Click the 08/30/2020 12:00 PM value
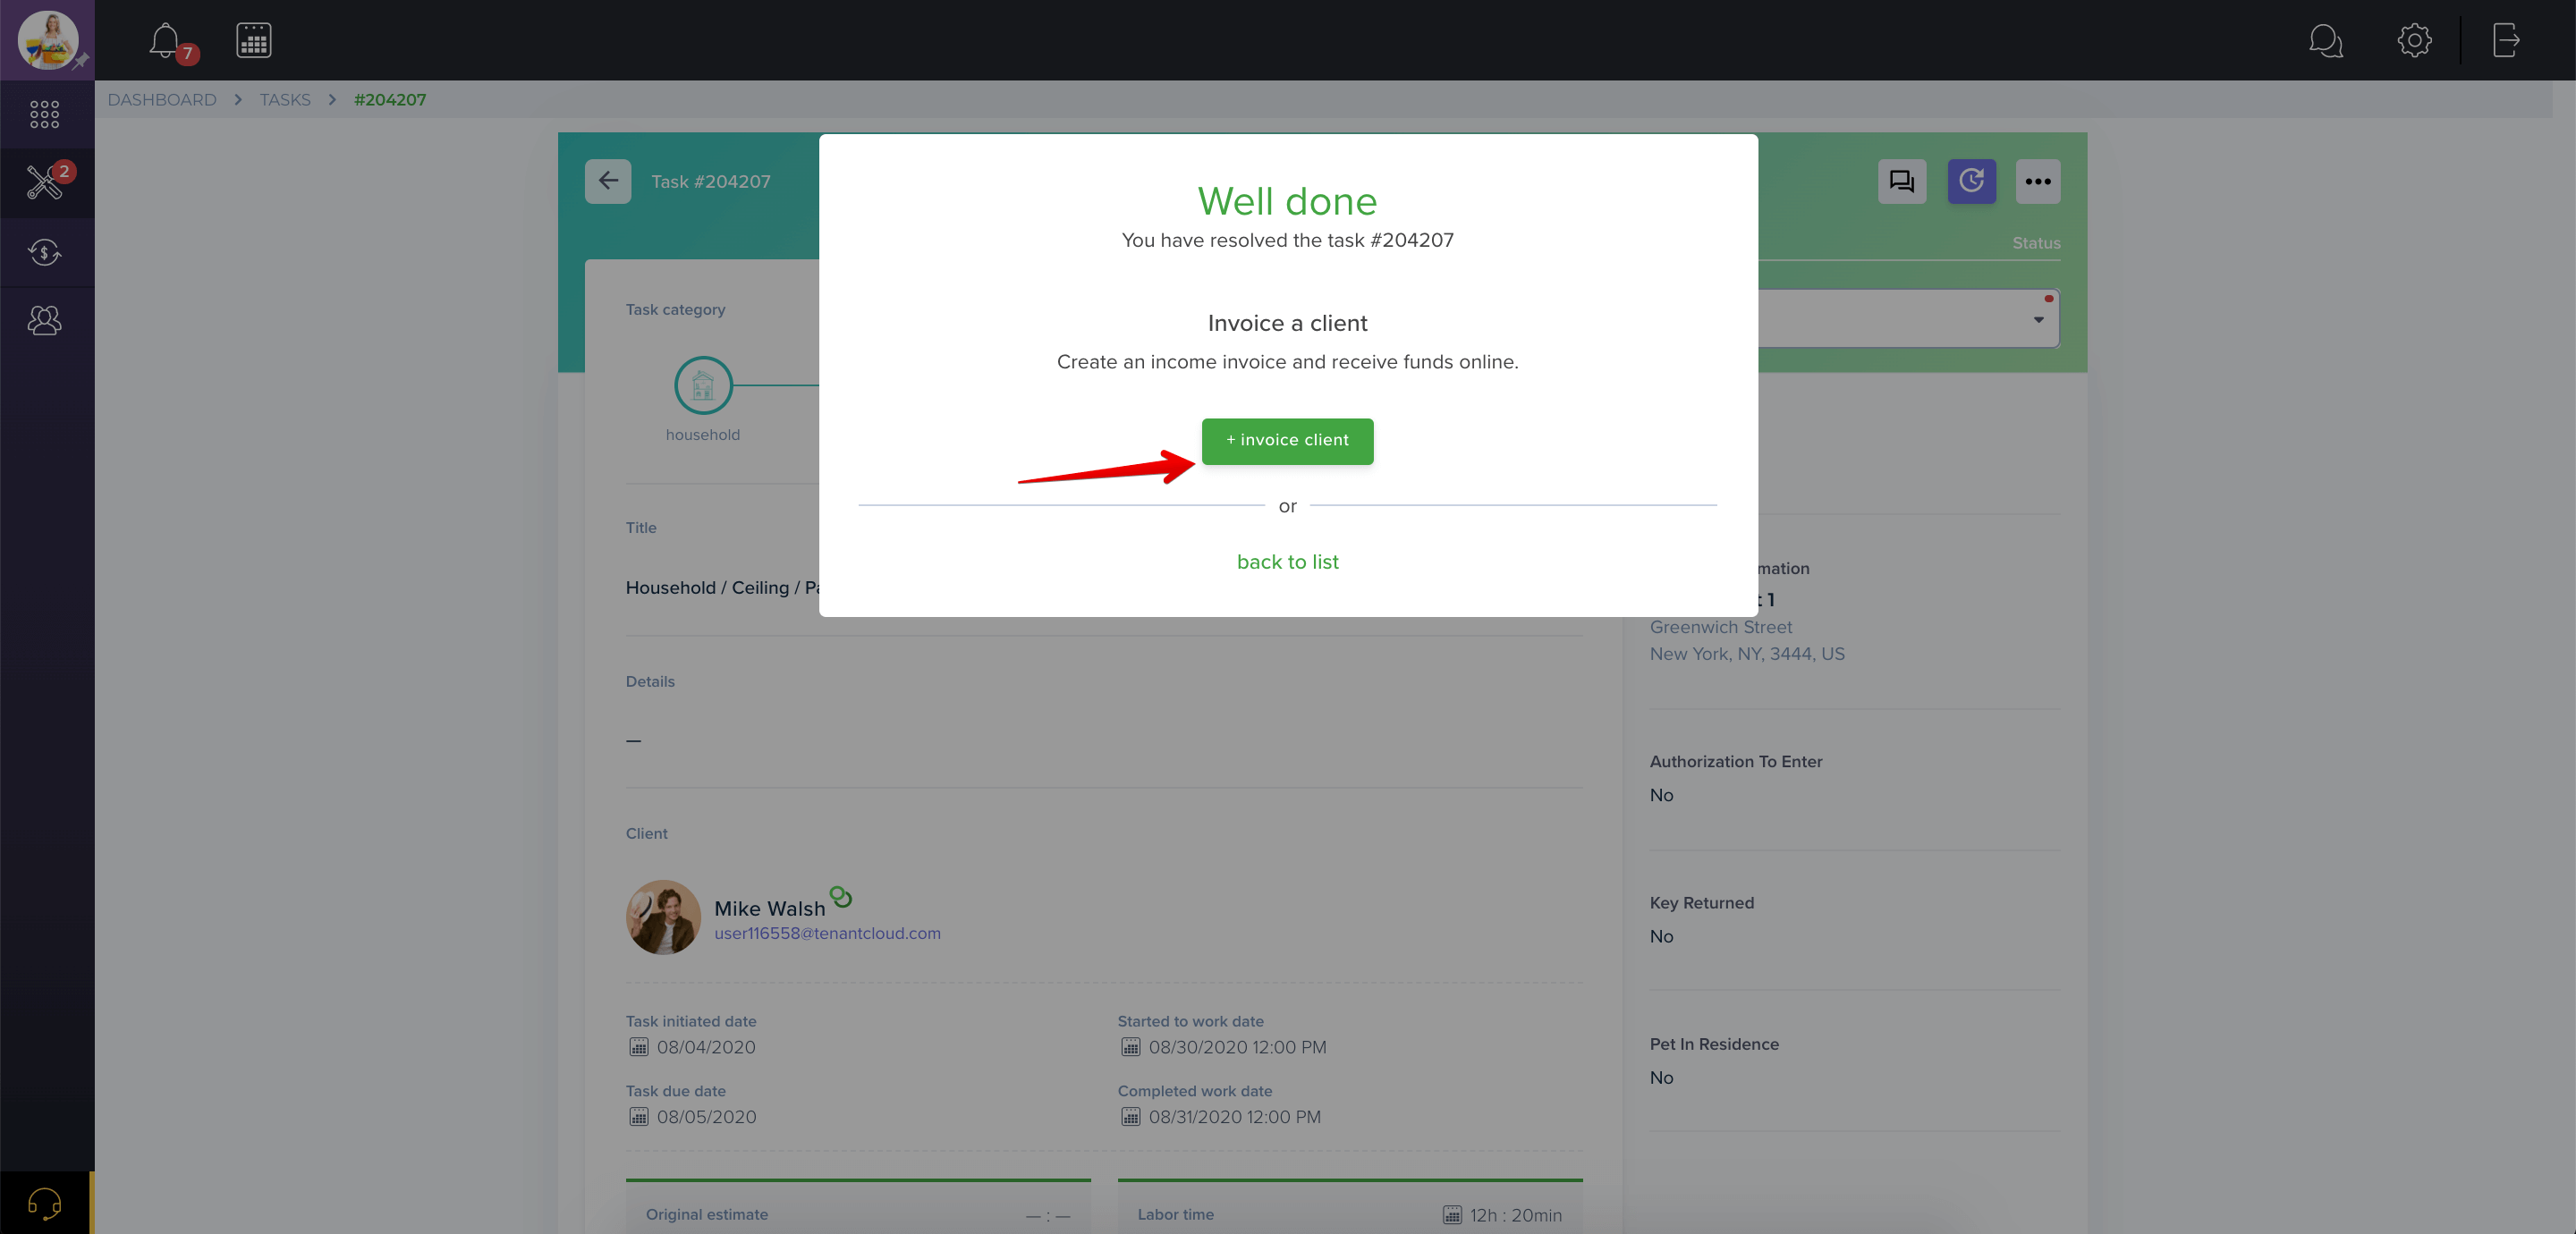2576x1234 pixels. pyautogui.click(x=1237, y=1047)
